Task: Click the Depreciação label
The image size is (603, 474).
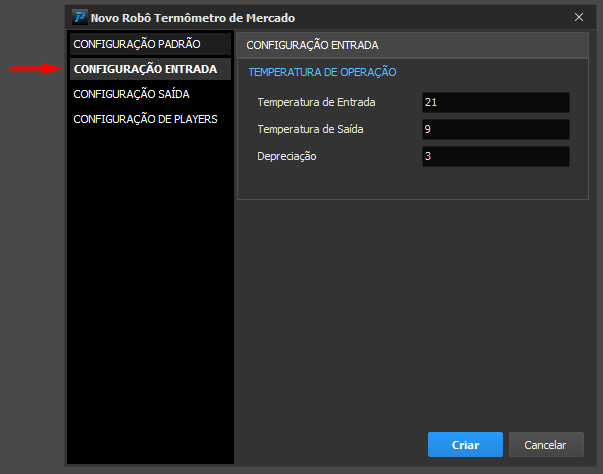Action: click(x=287, y=156)
